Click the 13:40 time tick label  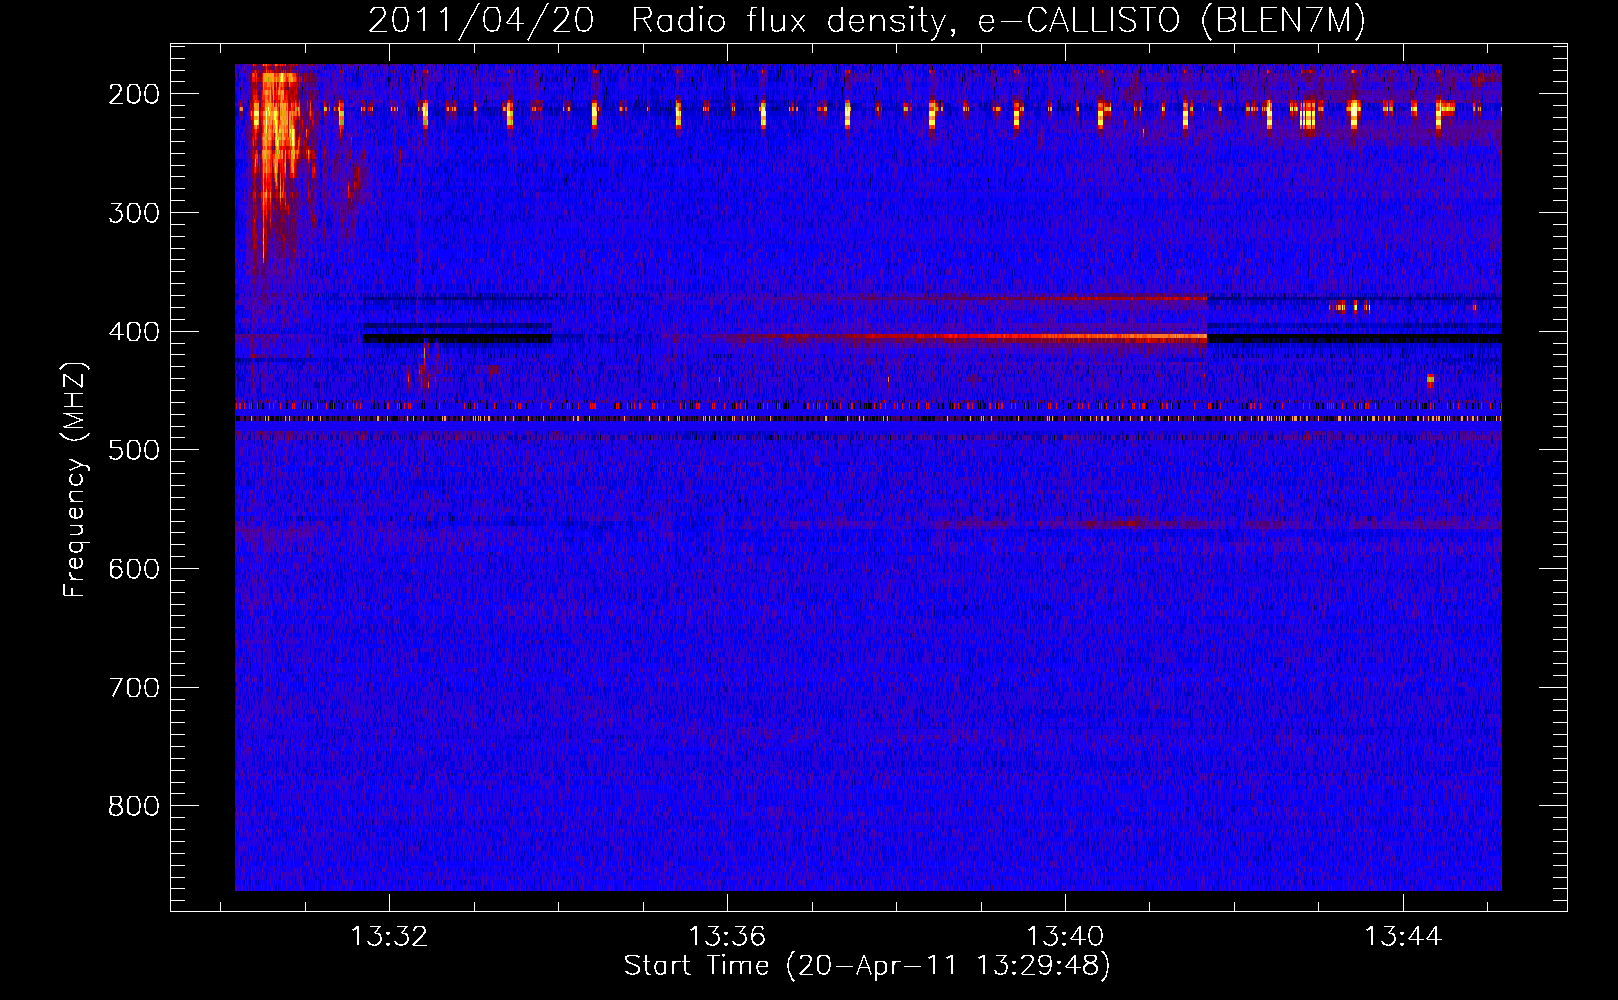(x=1065, y=936)
